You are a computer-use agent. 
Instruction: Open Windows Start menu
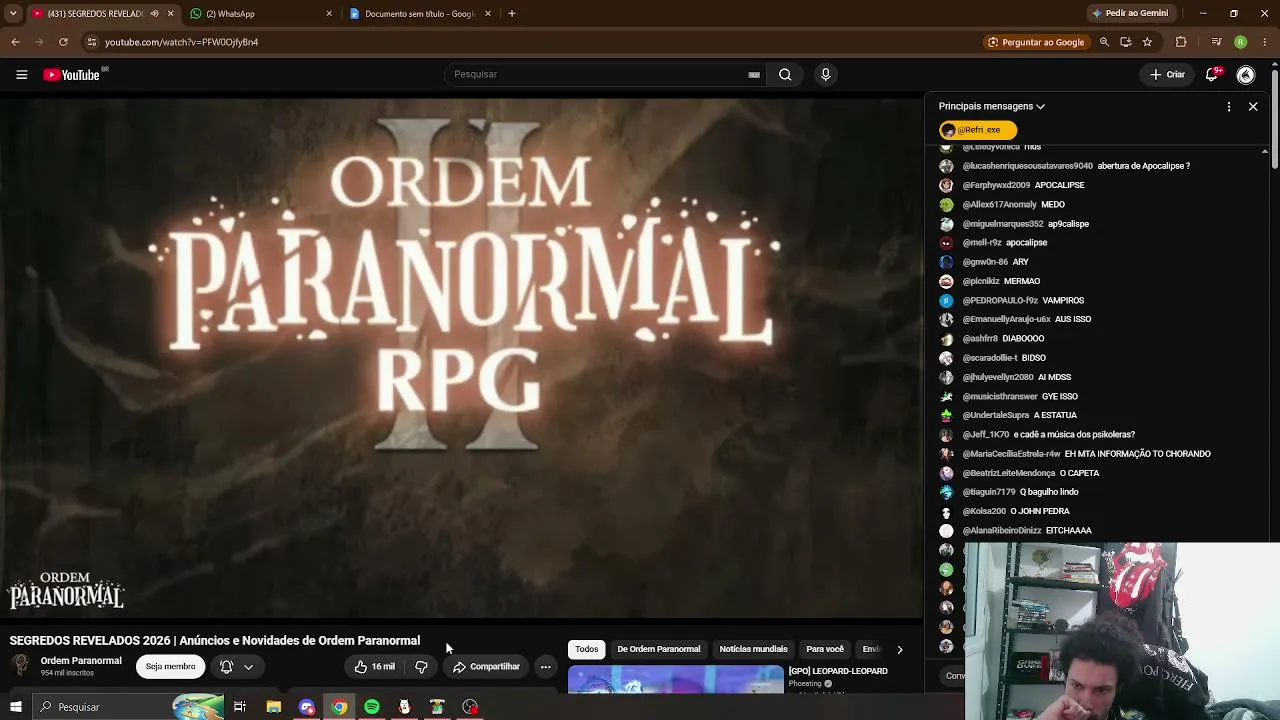click(15, 707)
